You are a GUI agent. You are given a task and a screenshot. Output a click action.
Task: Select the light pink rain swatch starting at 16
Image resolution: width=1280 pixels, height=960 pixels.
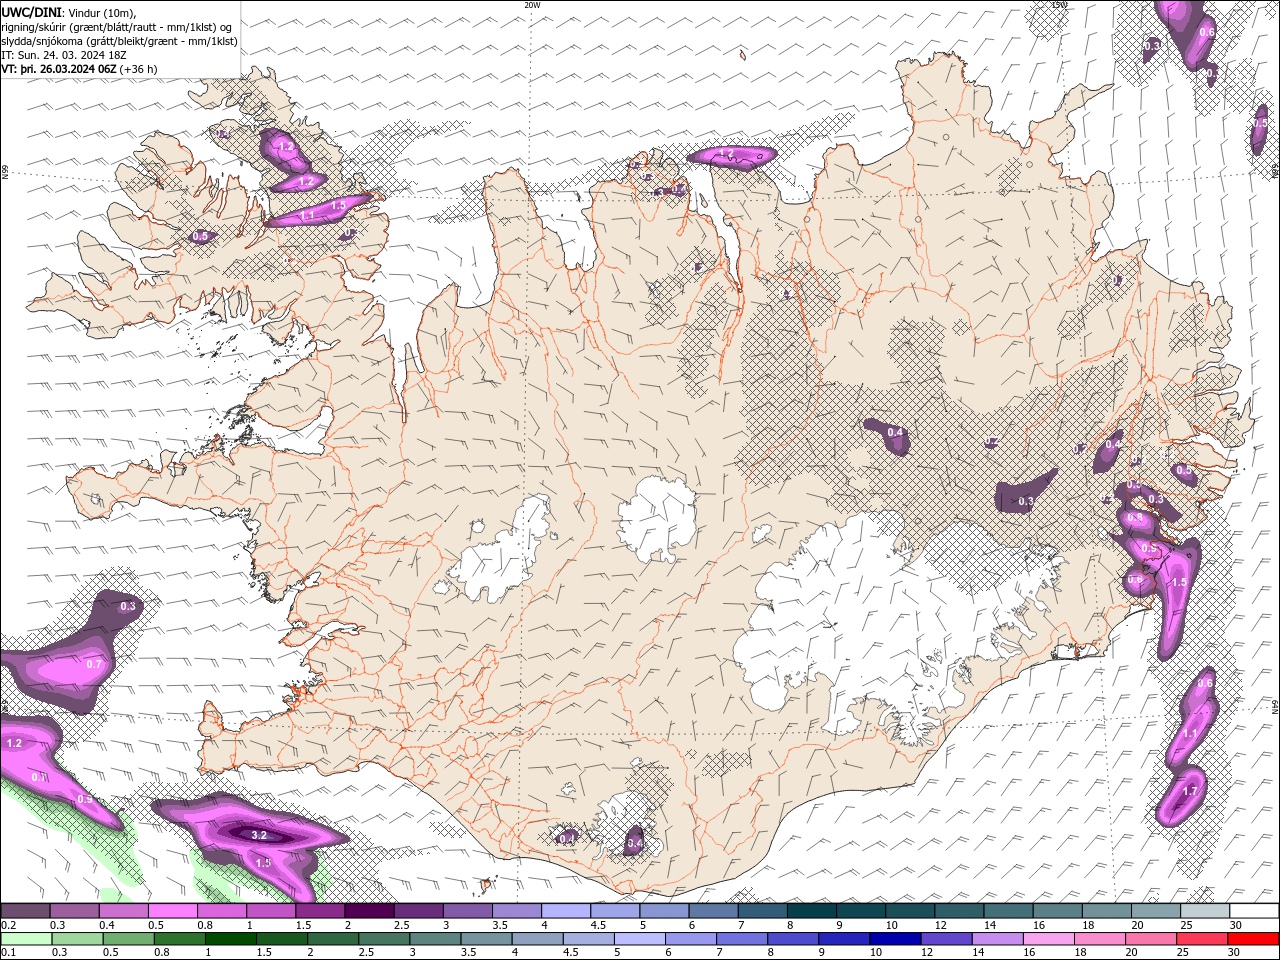(x=1047, y=939)
